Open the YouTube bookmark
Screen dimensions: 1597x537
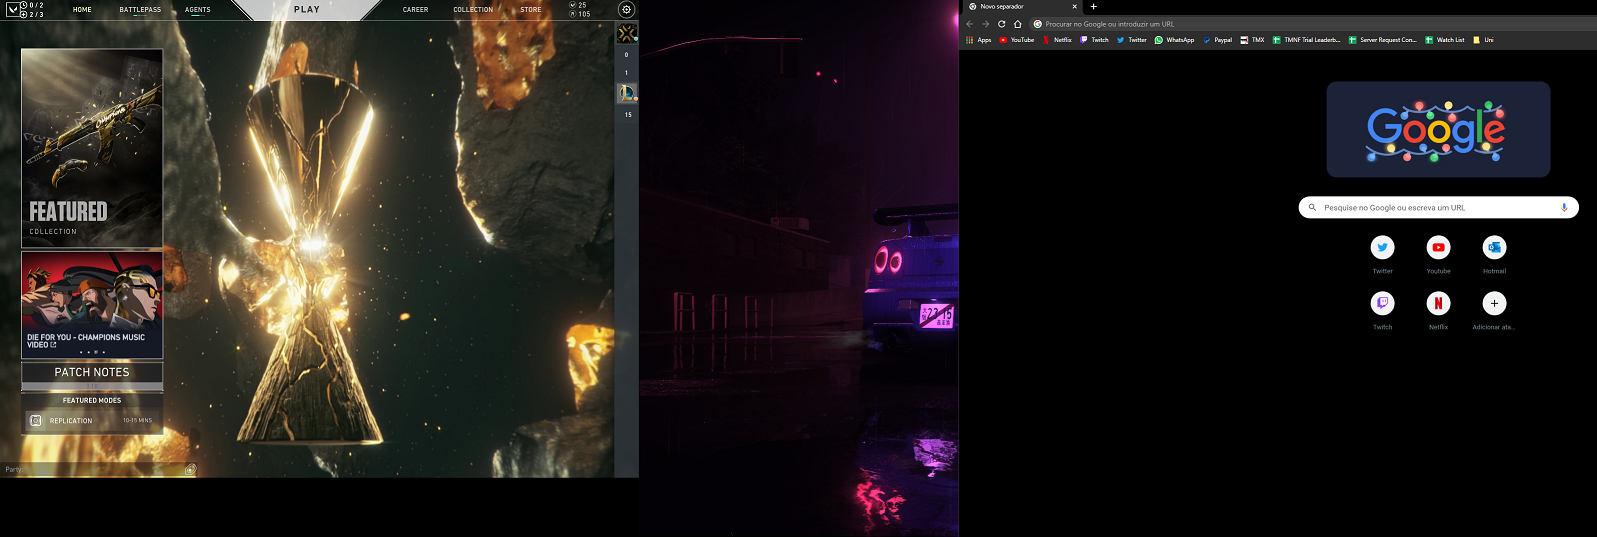coord(1017,40)
